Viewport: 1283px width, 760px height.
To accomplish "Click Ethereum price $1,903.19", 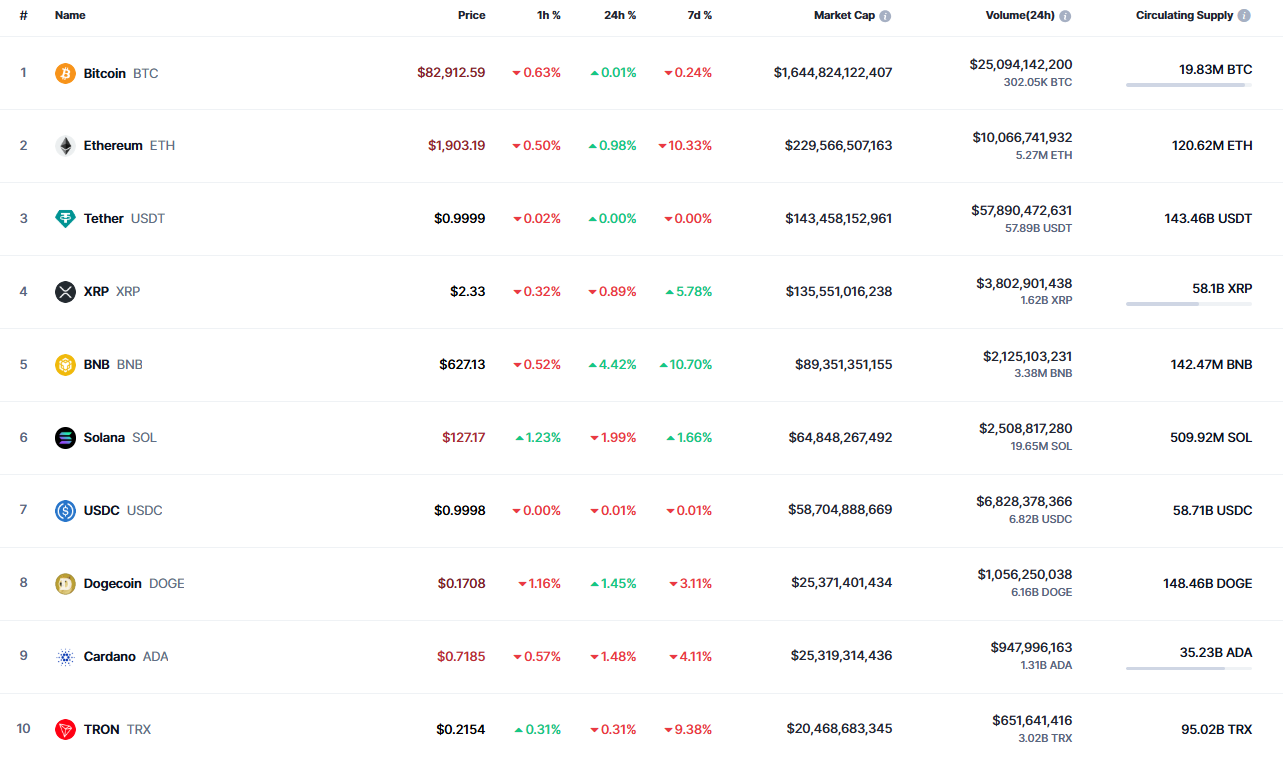I will coord(457,146).
